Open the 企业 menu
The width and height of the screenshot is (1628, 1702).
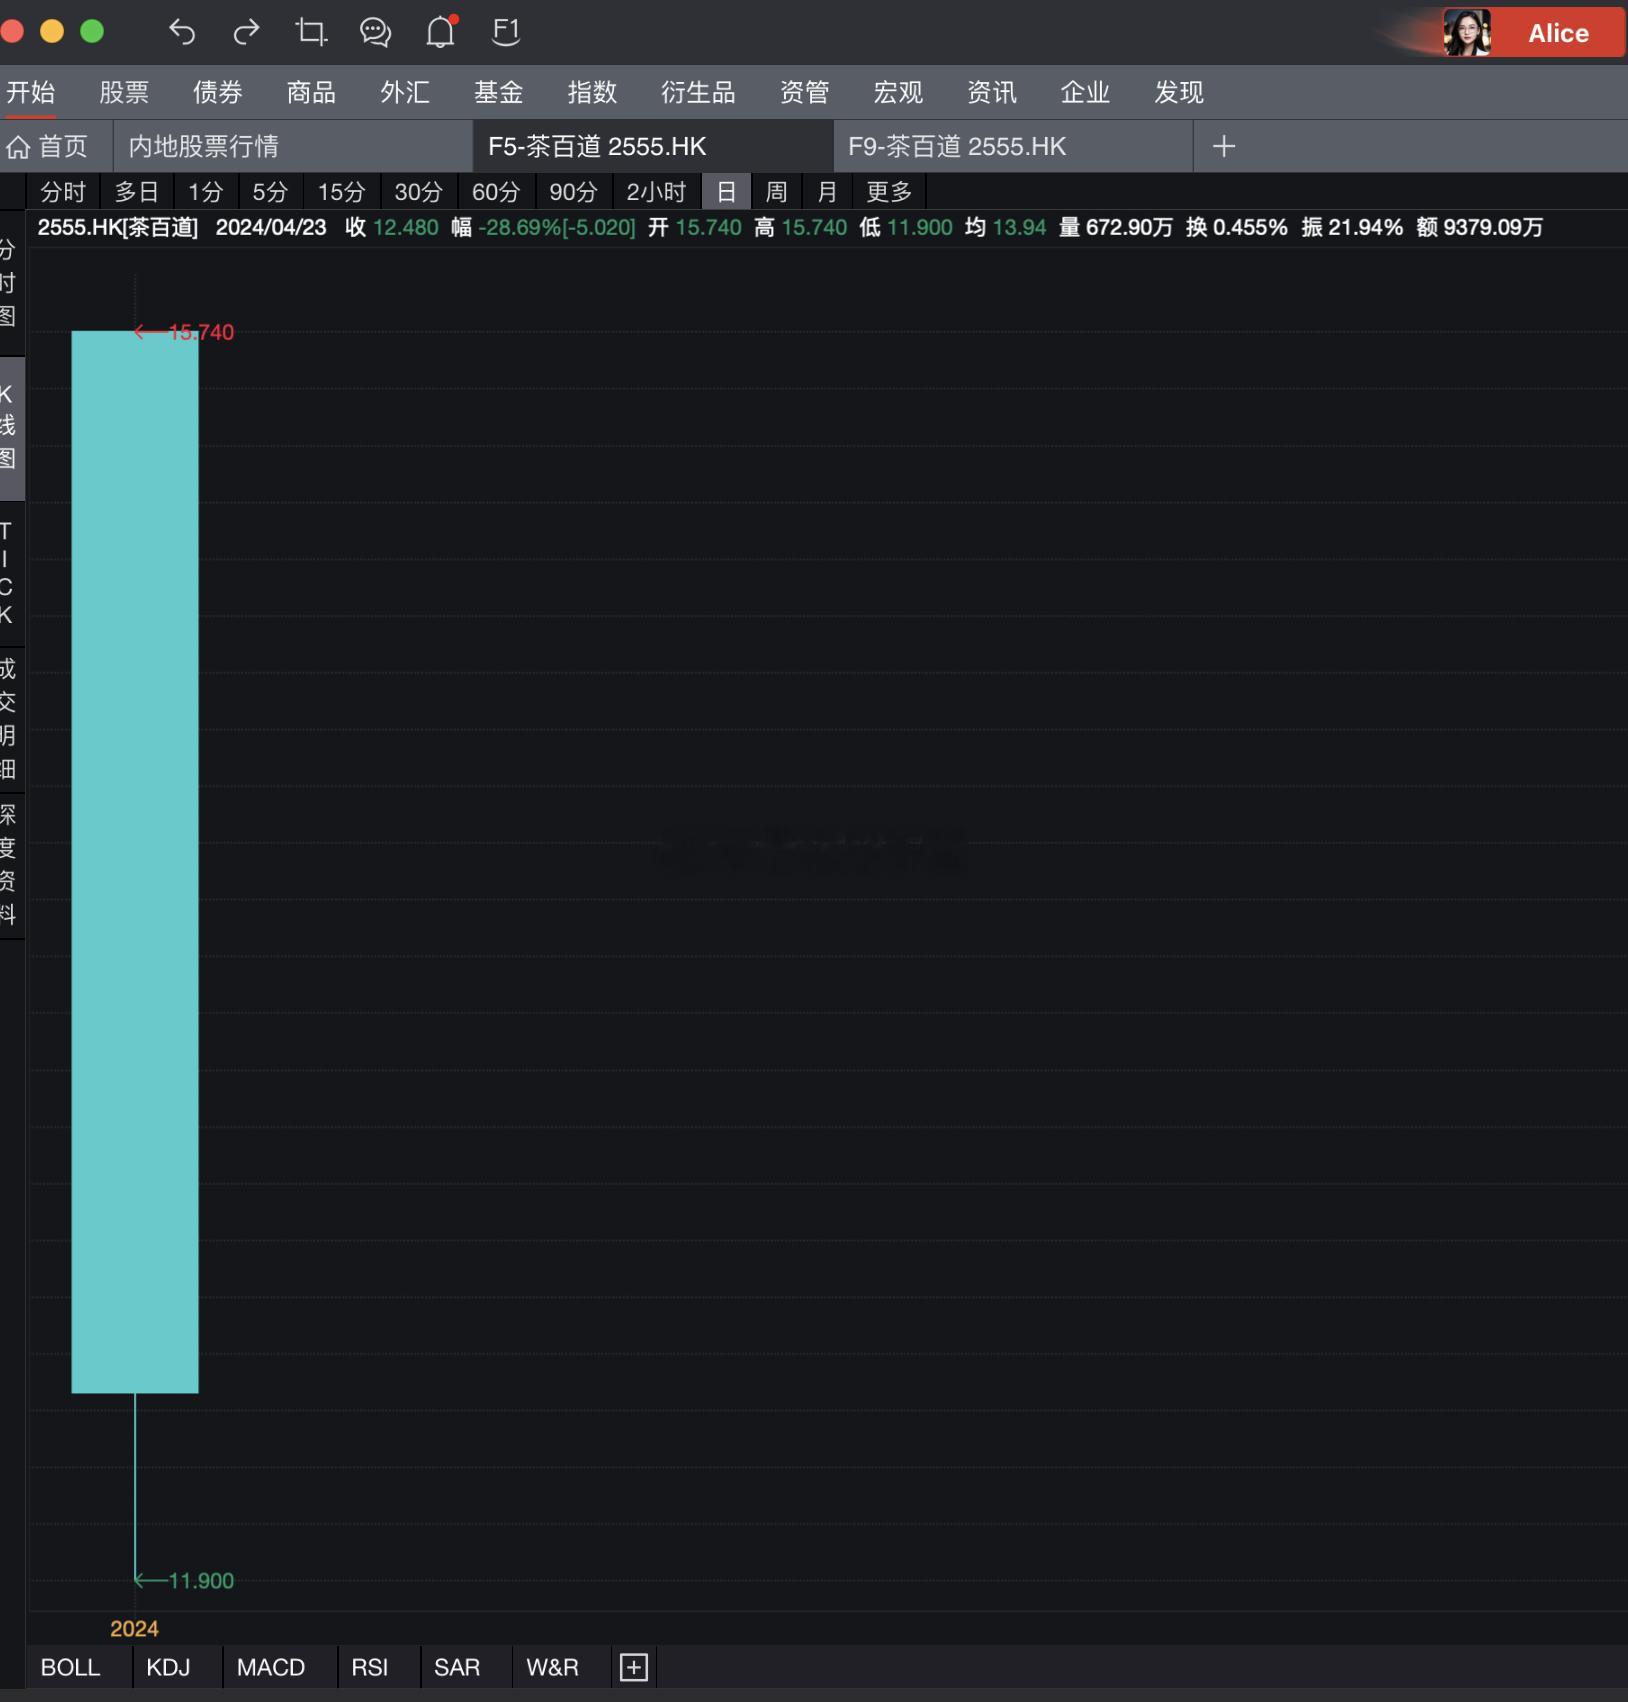click(x=1085, y=92)
